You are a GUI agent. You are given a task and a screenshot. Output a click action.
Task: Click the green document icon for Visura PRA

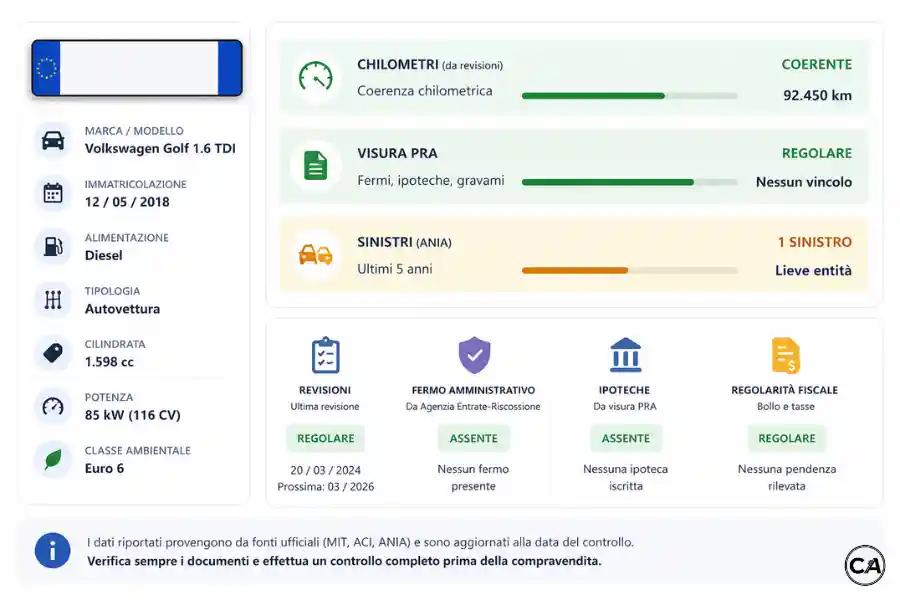316,166
